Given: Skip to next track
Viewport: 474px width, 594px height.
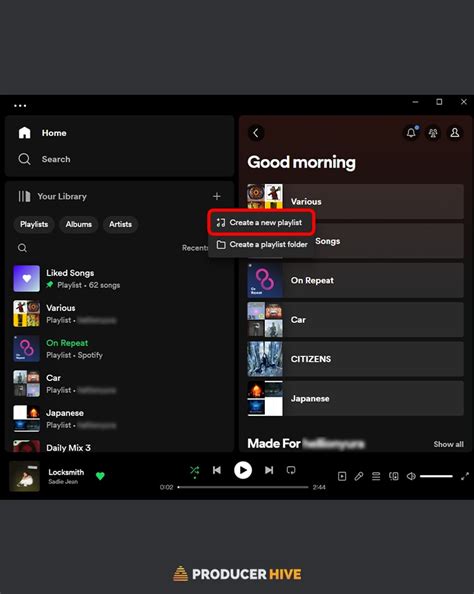Looking at the screenshot, I should [x=269, y=470].
